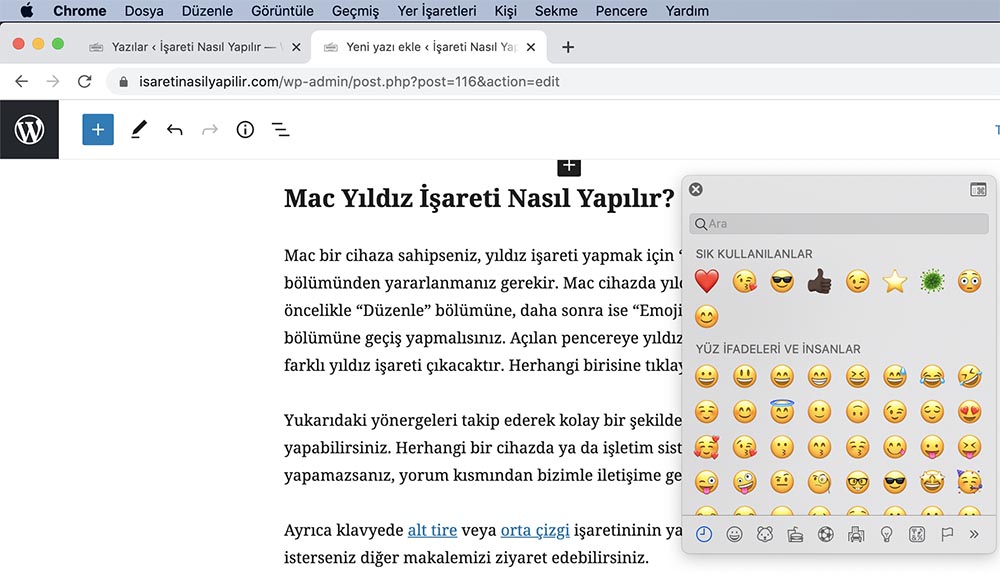Insert the kiss with heart emoji in frequently used
This screenshot has width=1000, height=573.
[x=744, y=281]
